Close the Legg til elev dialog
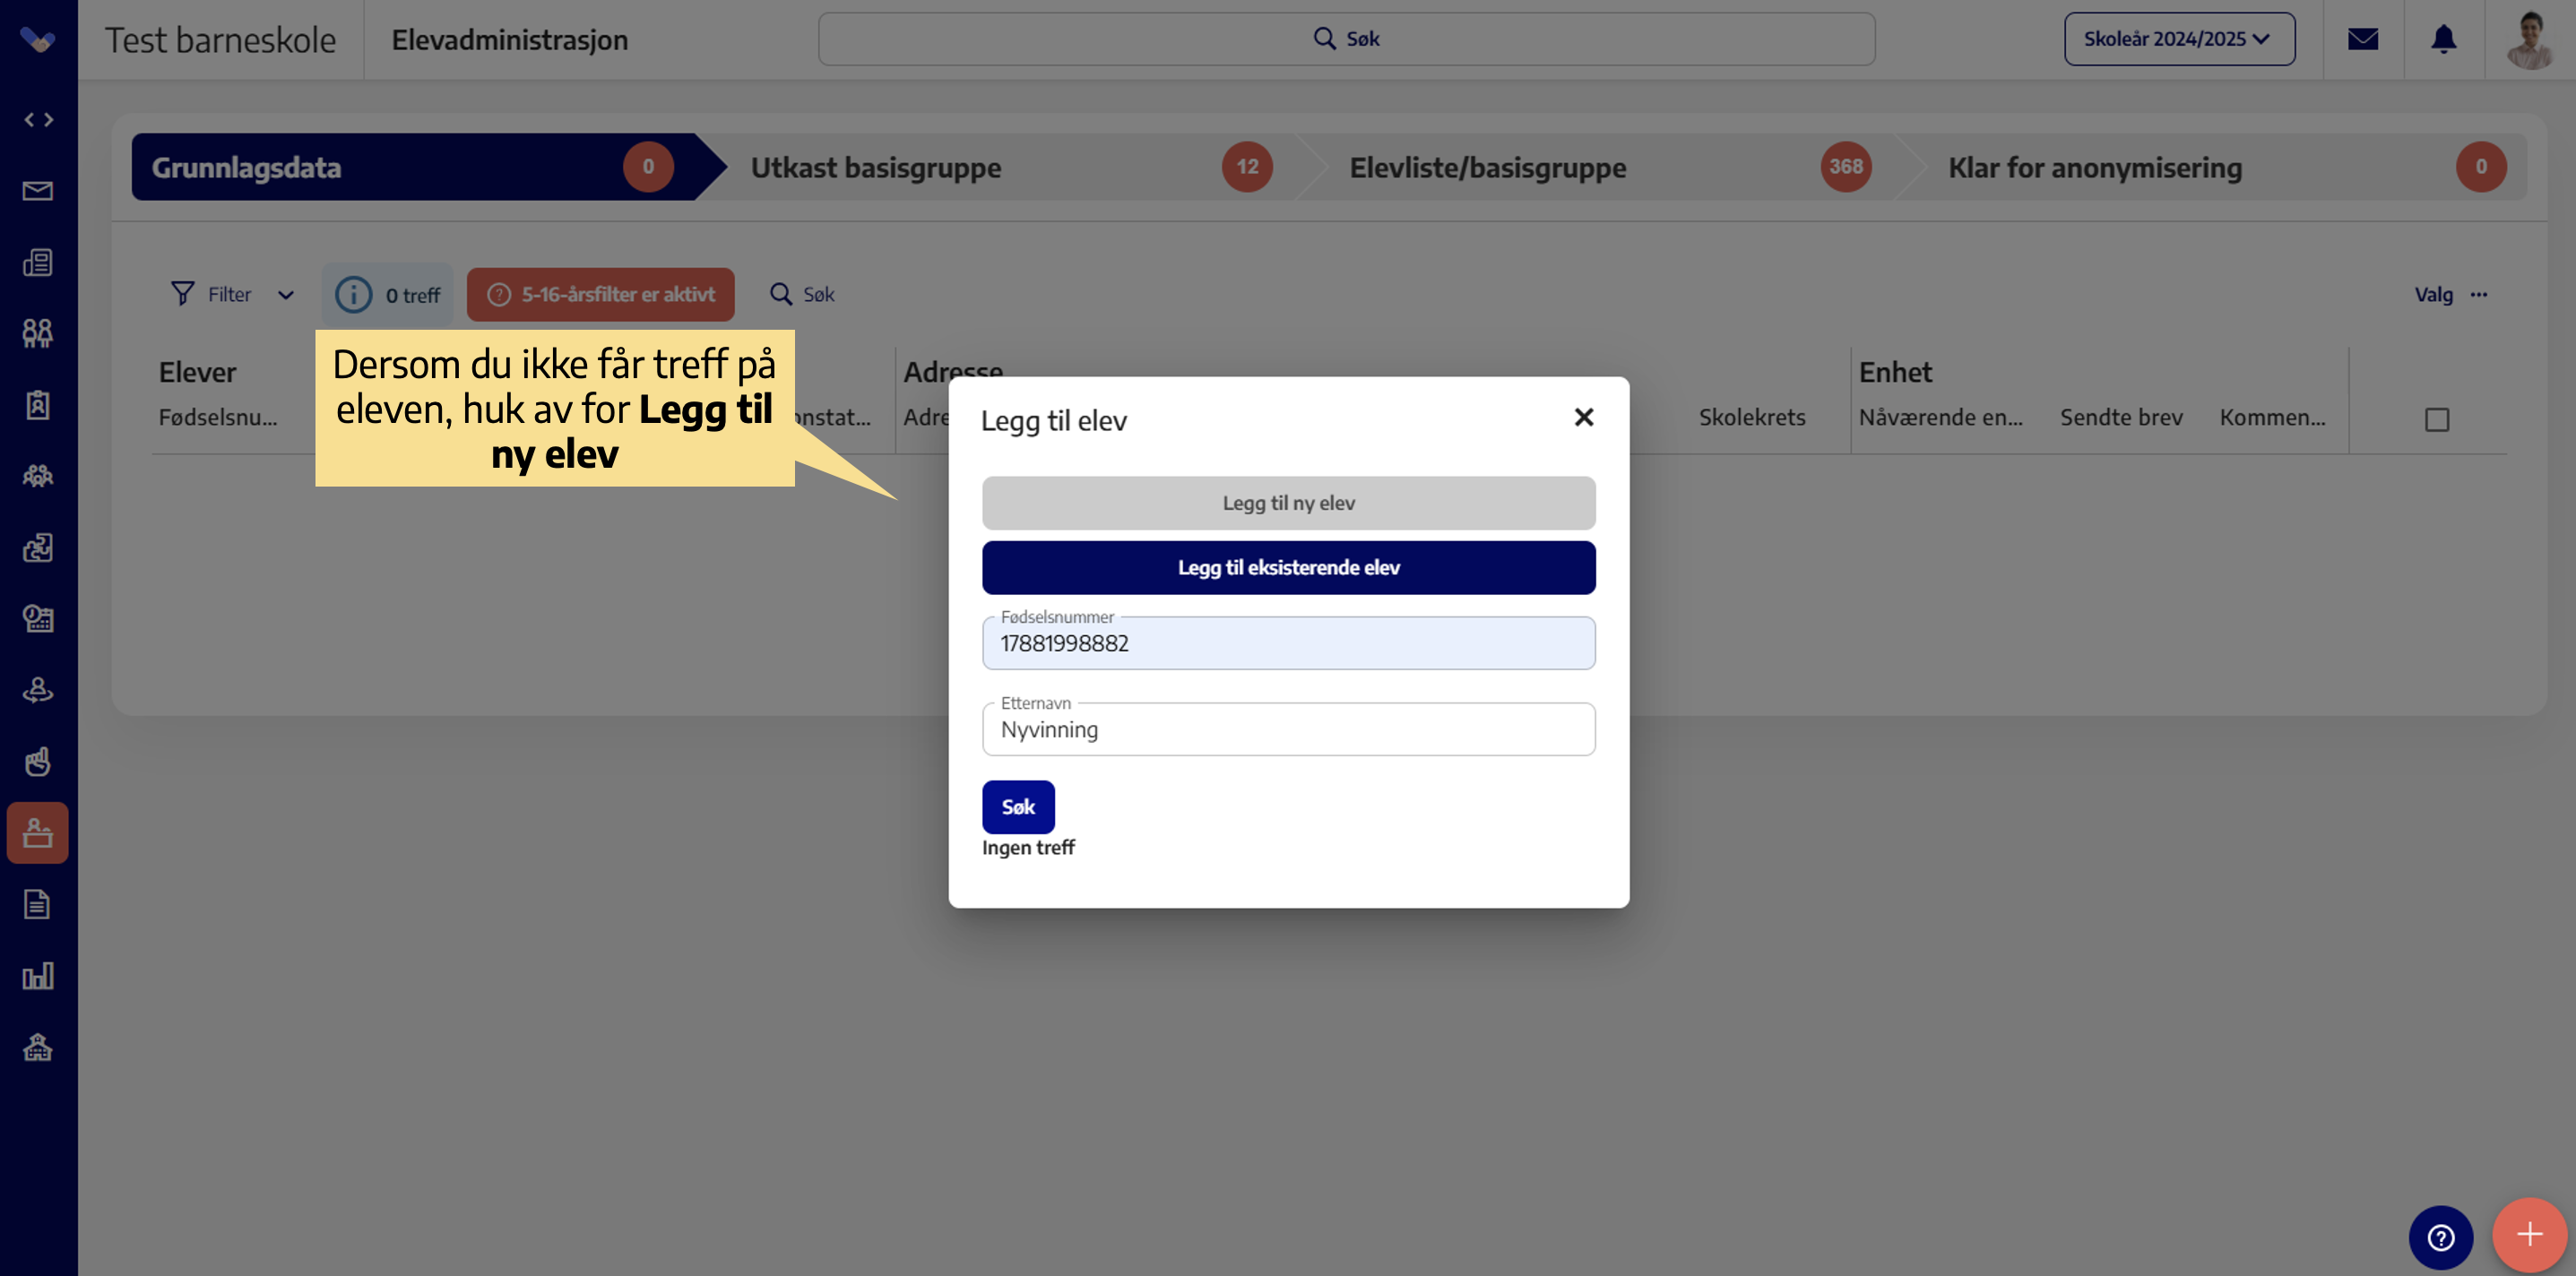 click(x=1584, y=417)
